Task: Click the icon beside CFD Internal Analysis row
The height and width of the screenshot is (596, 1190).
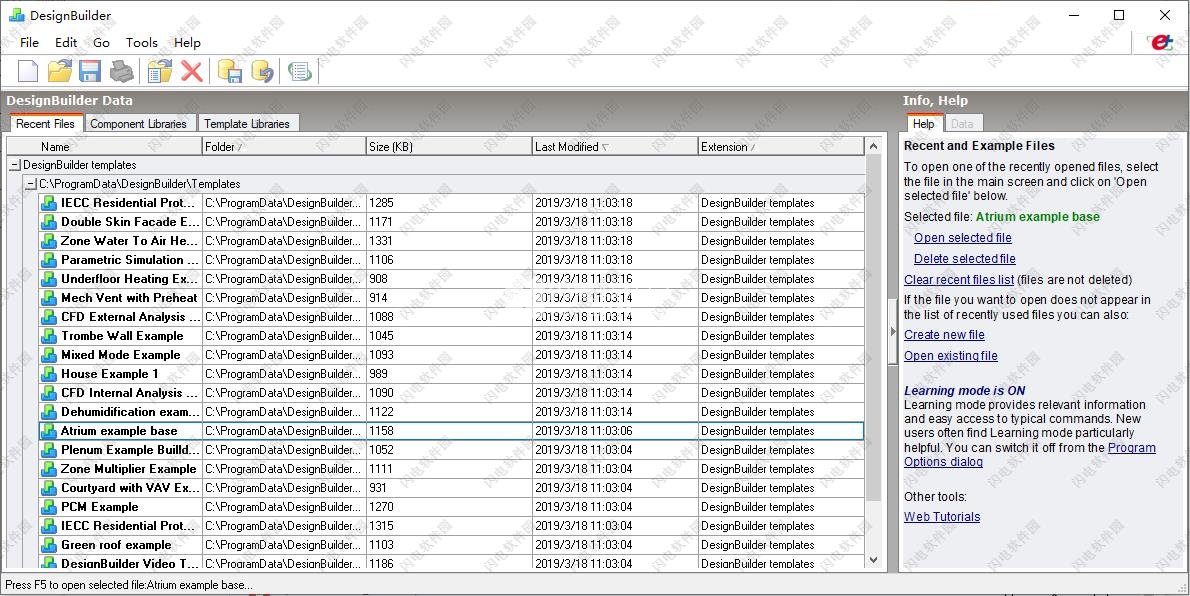Action: 49,393
